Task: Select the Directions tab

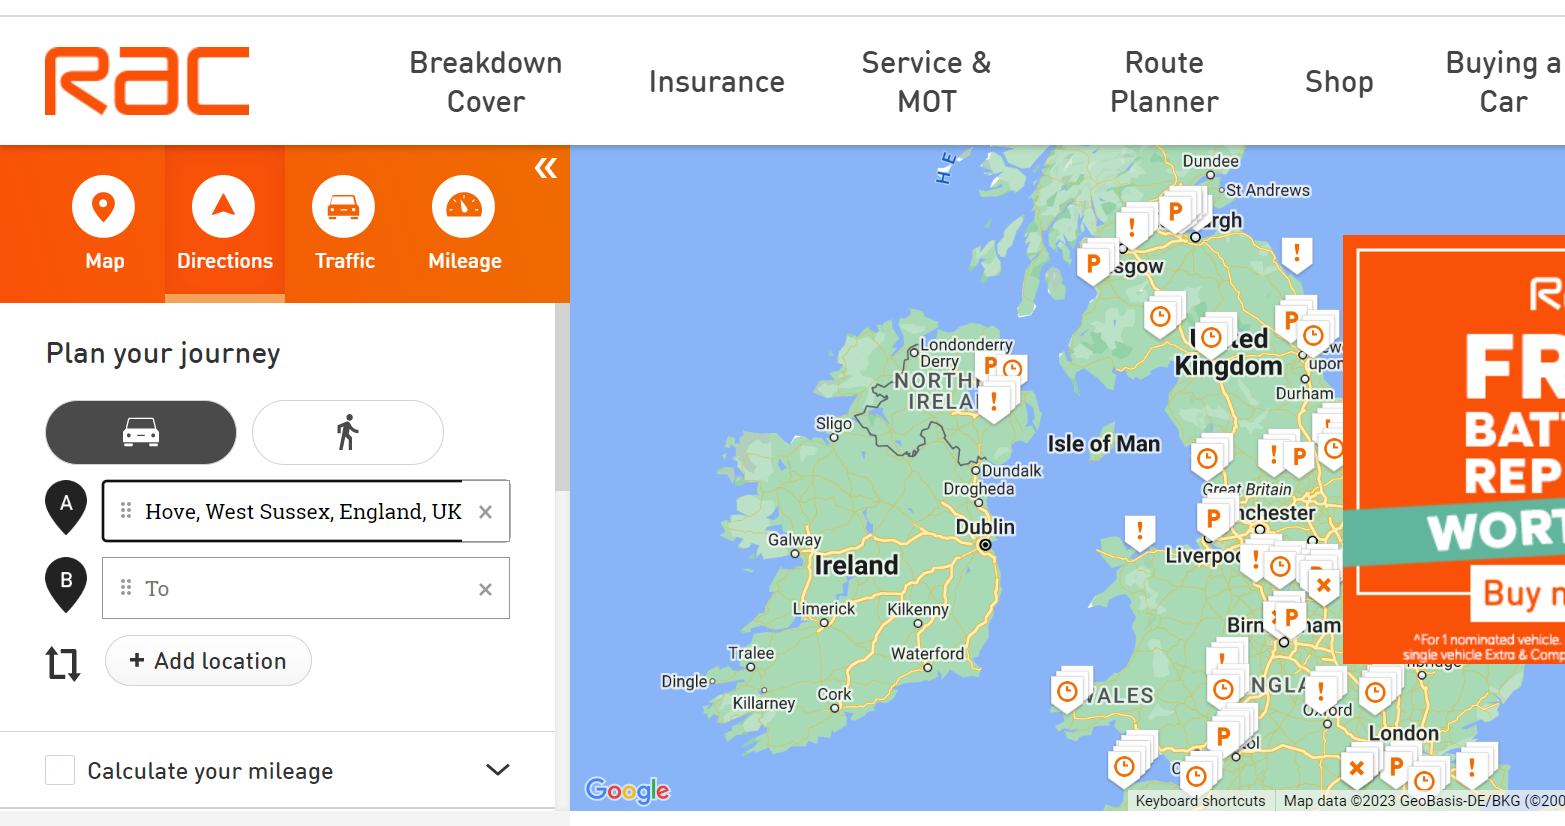Action: click(x=225, y=224)
